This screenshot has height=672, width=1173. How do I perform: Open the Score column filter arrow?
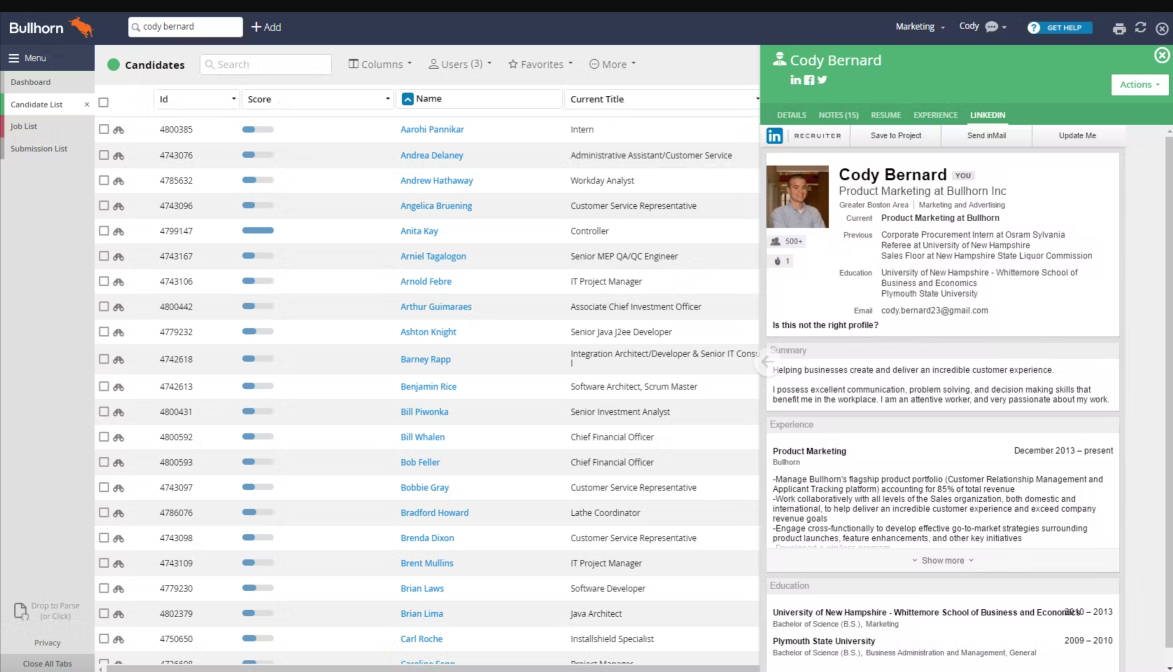click(388, 99)
